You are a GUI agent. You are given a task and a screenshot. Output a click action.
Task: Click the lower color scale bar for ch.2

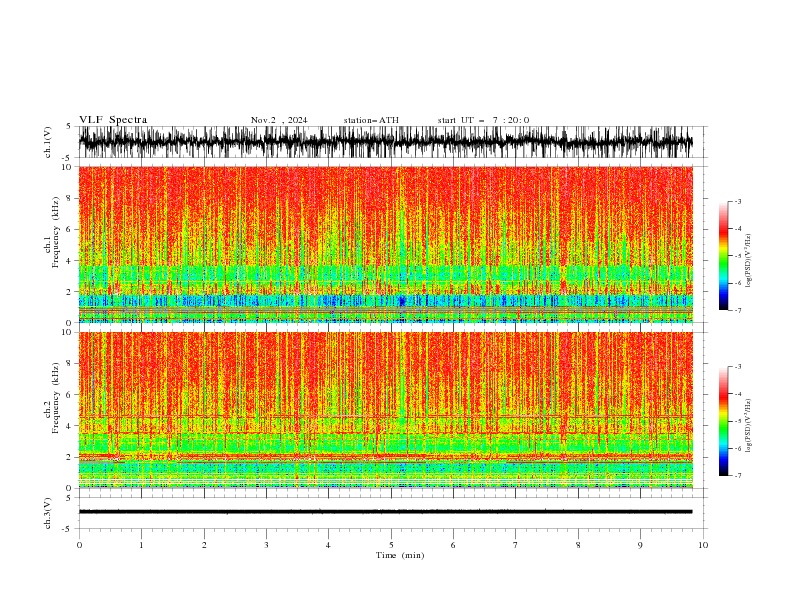(x=724, y=421)
